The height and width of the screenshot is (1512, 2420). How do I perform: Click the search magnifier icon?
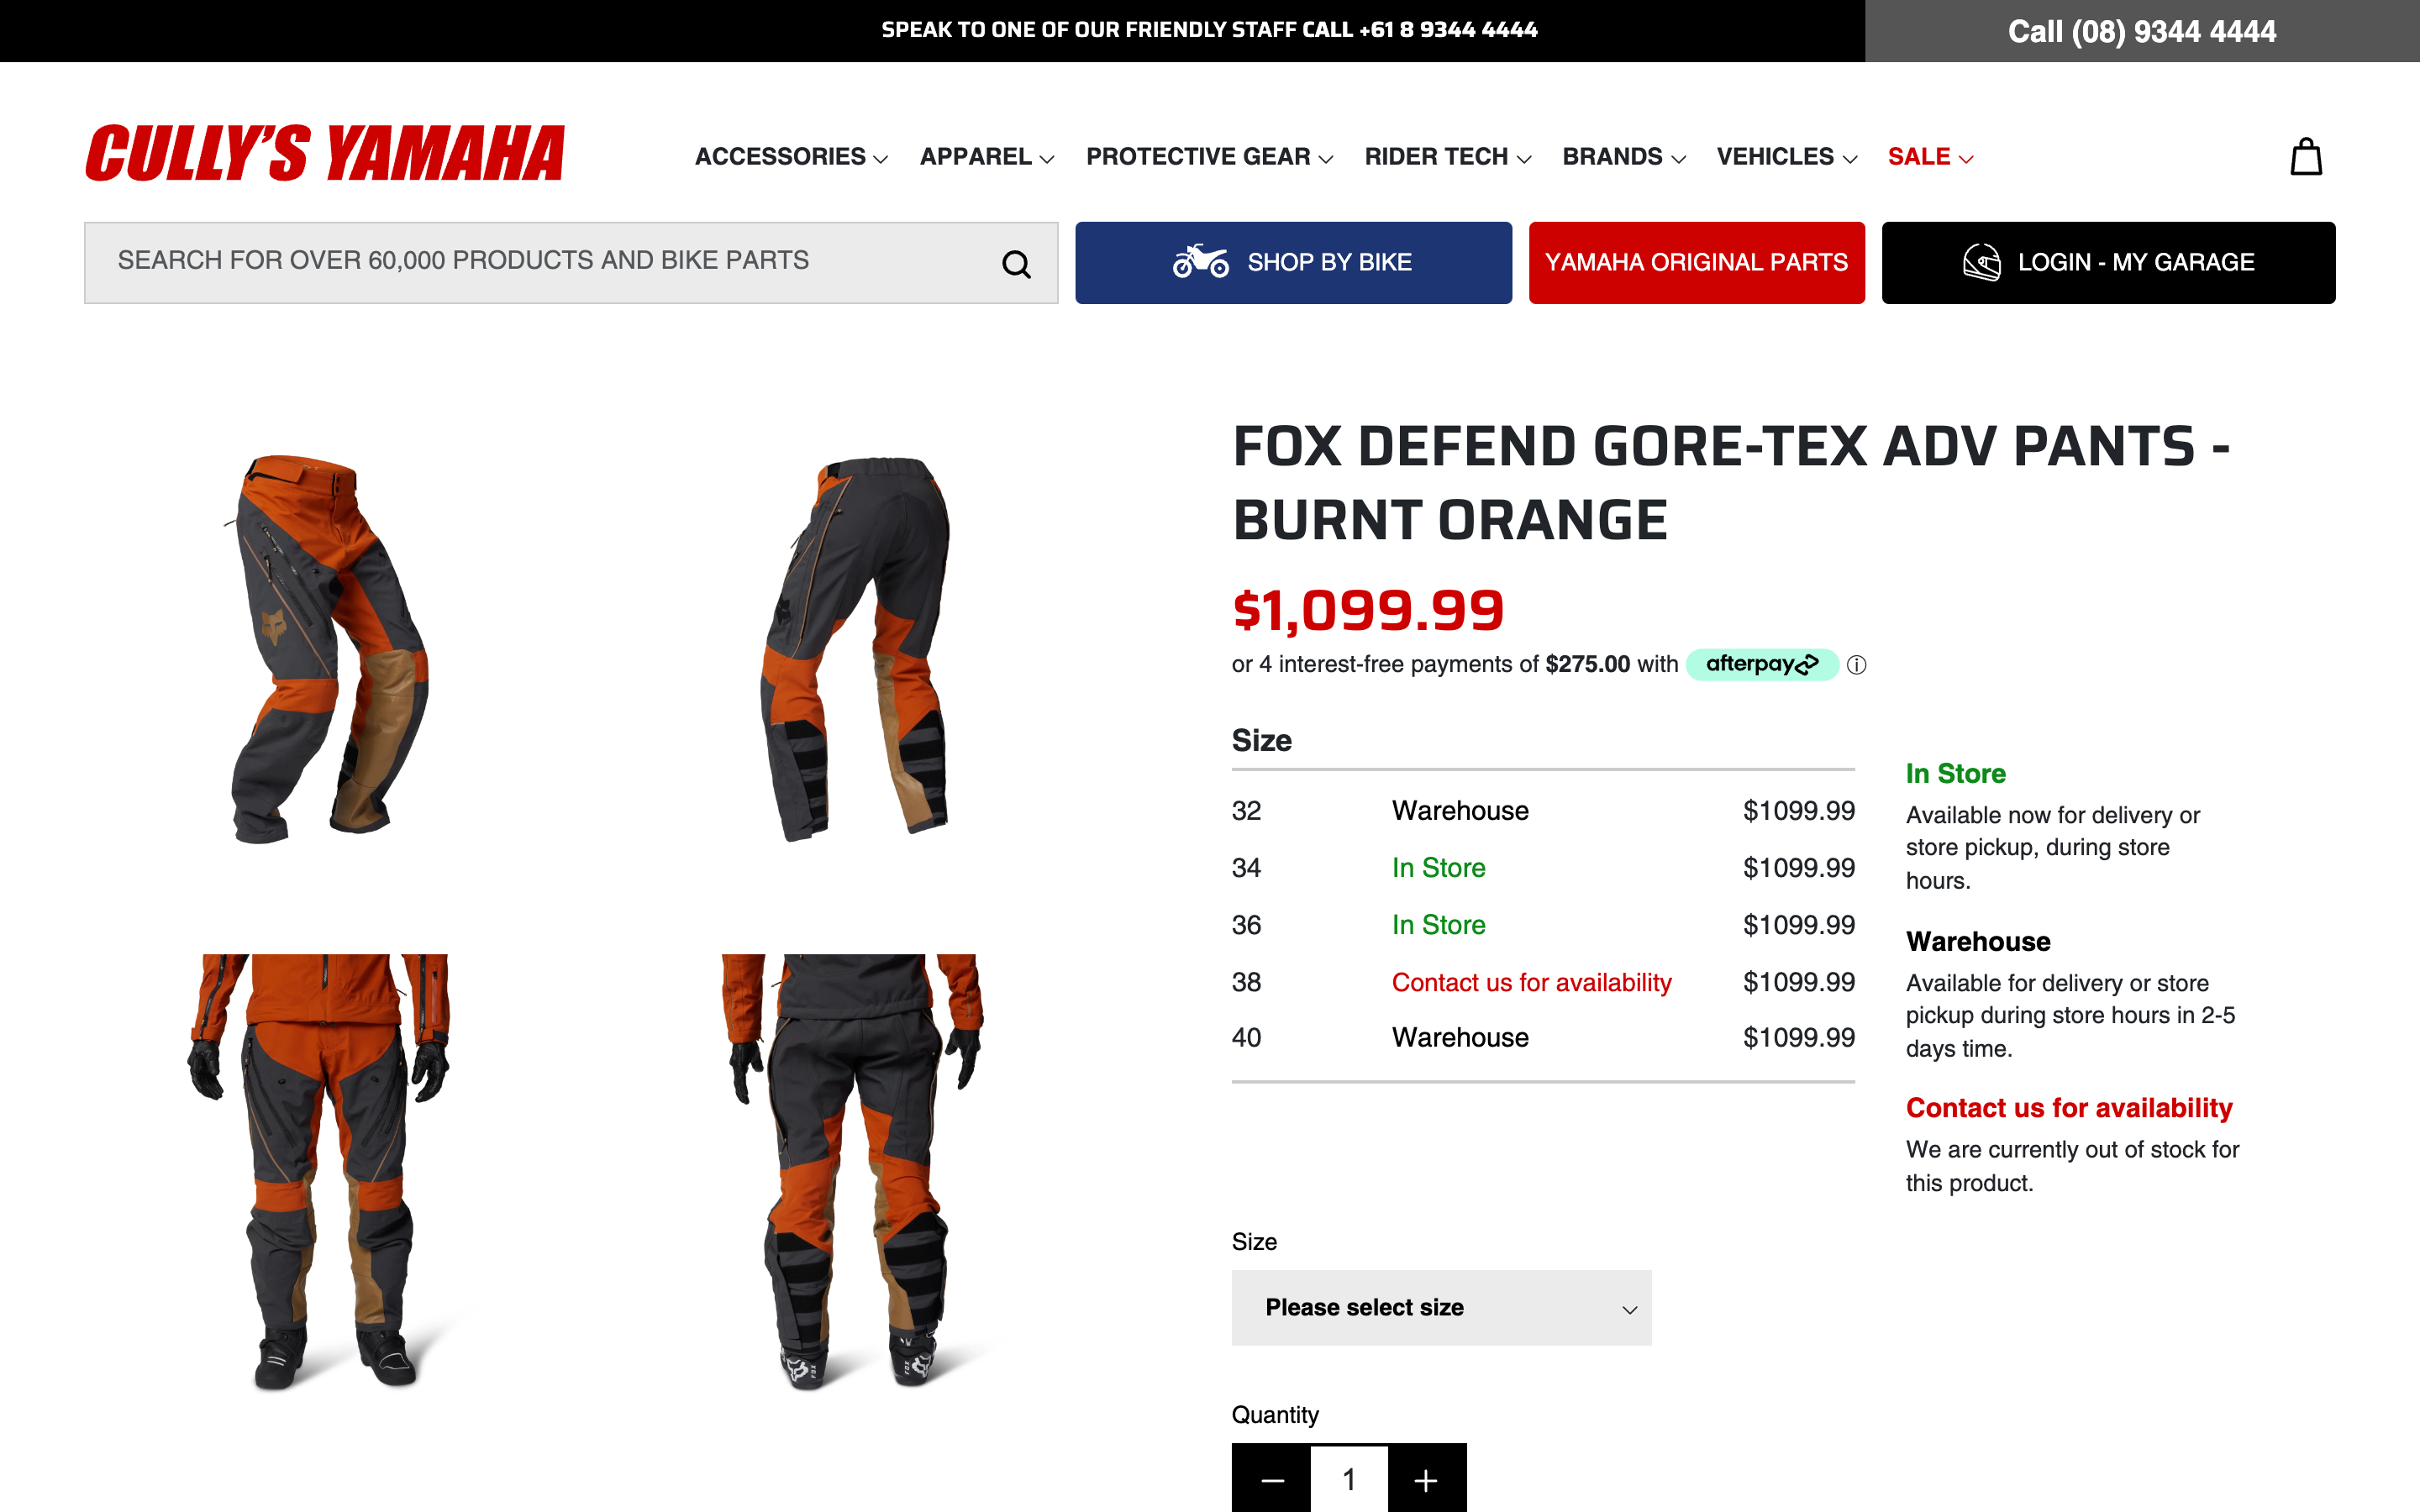click(1016, 264)
